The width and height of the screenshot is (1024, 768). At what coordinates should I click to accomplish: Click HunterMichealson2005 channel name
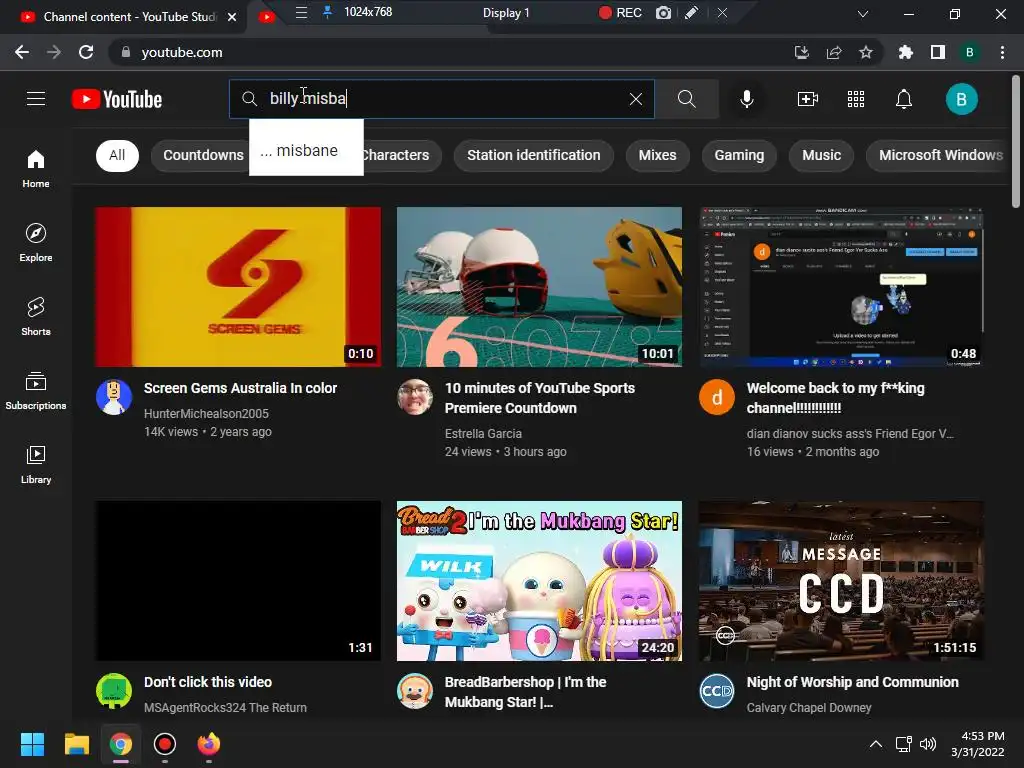206,413
